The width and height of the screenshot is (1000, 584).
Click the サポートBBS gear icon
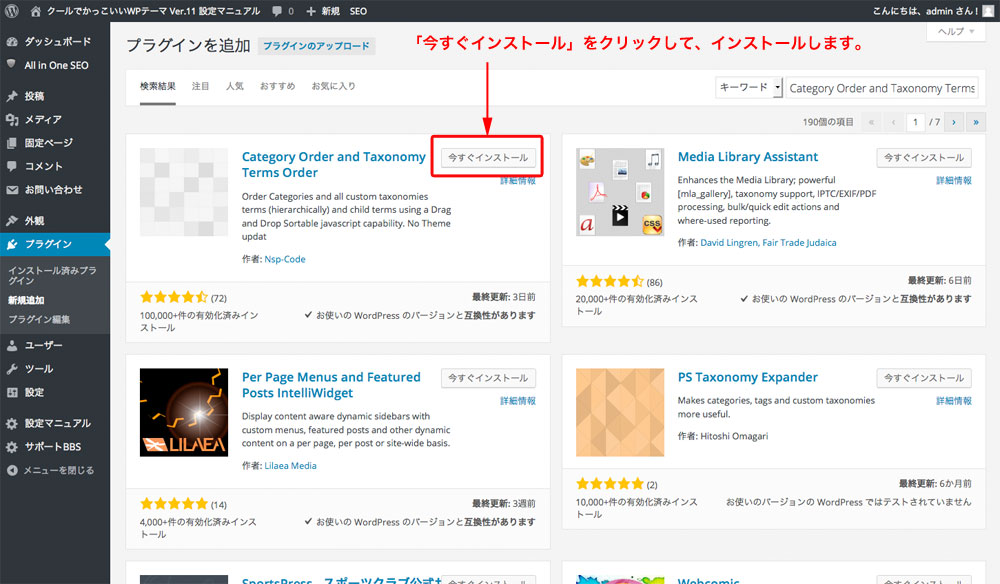pyautogui.click(x=11, y=447)
